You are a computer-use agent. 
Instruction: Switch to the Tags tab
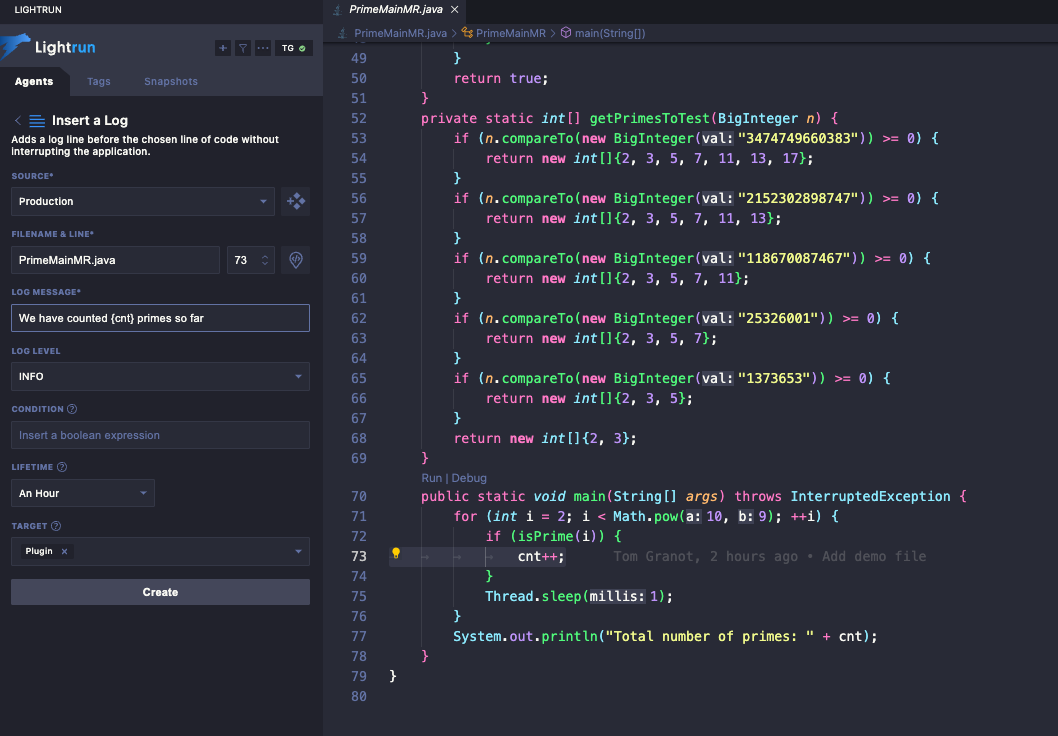pyautogui.click(x=99, y=81)
